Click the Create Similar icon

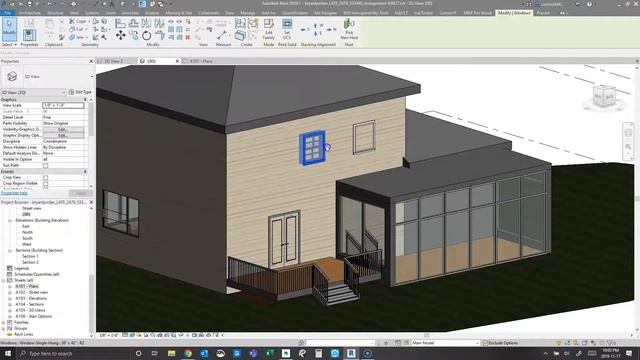click(240, 36)
